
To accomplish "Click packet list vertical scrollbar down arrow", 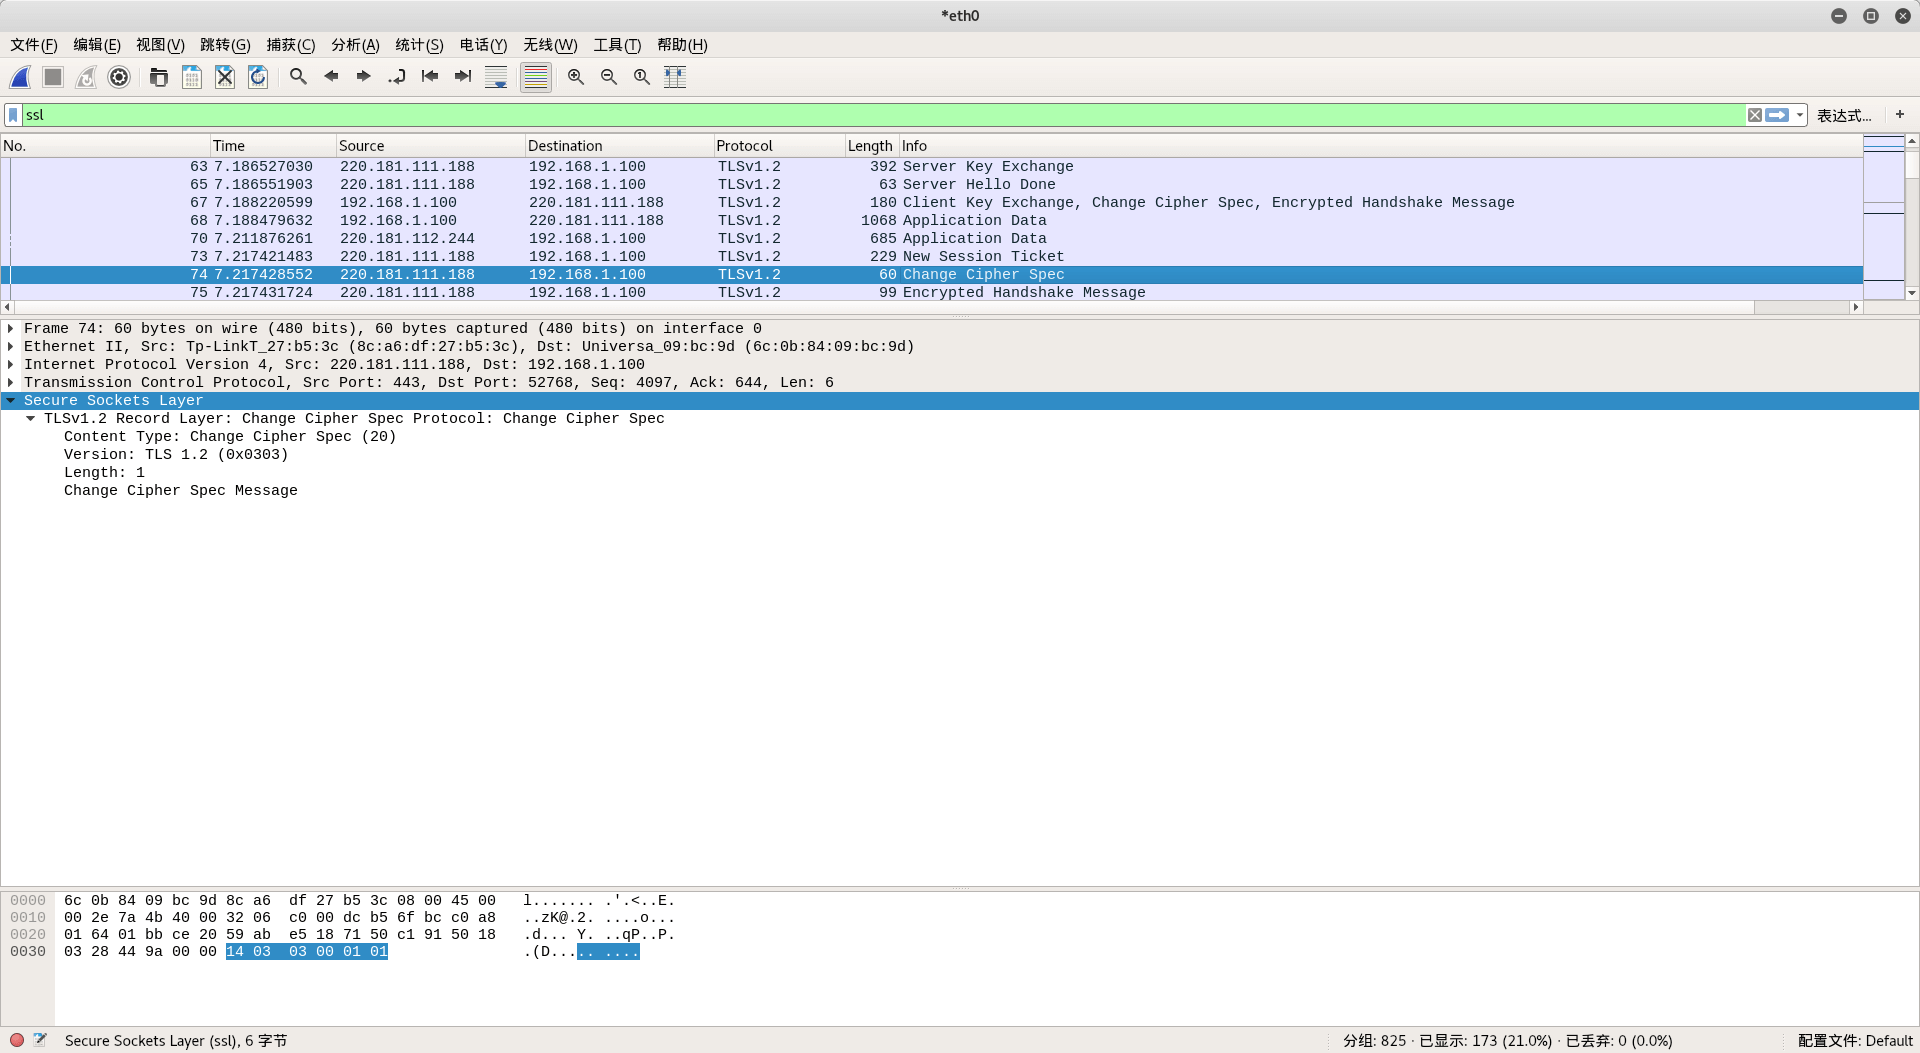I will point(1912,293).
